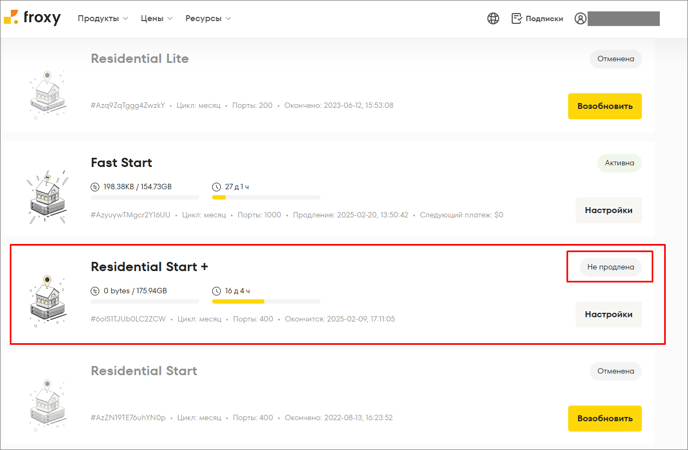Click the Fast Start traffic usage bar

[x=145, y=197]
